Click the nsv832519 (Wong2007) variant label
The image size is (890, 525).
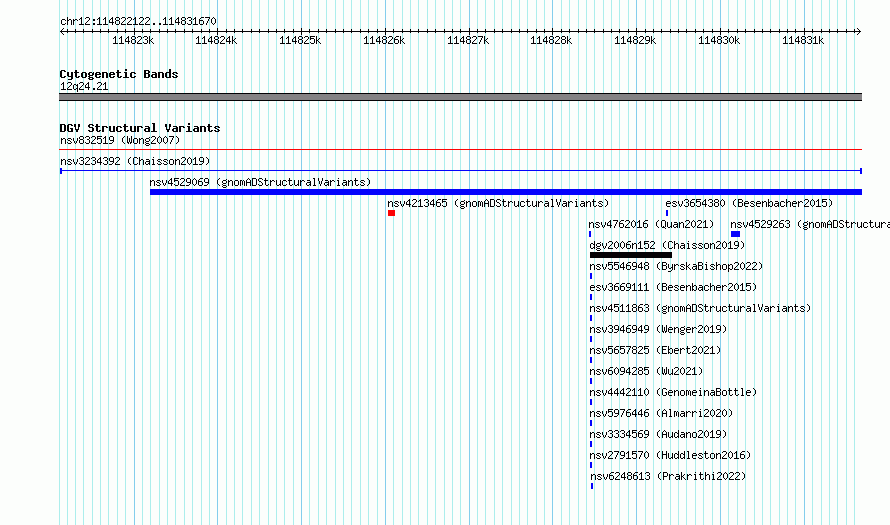(120, 140)
